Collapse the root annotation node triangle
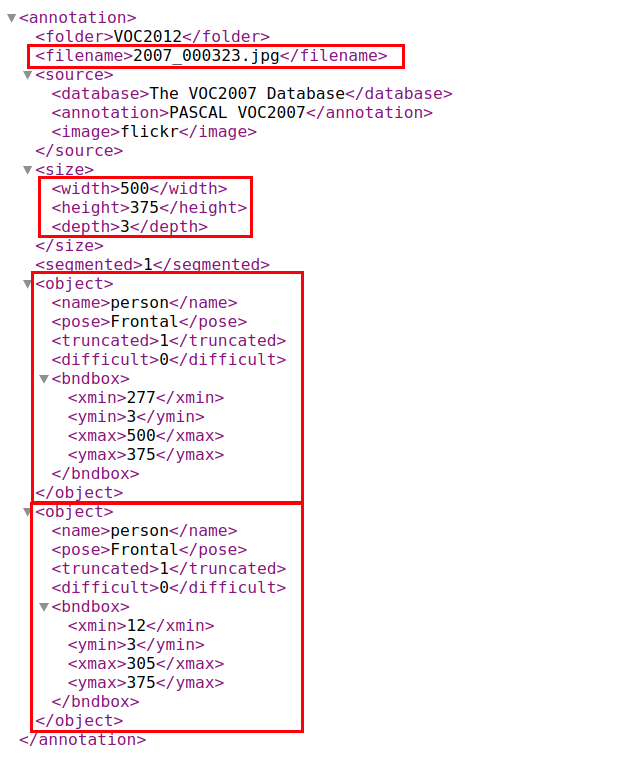The width and height of the screenshot is (628, 769). [x=12, y=18]
